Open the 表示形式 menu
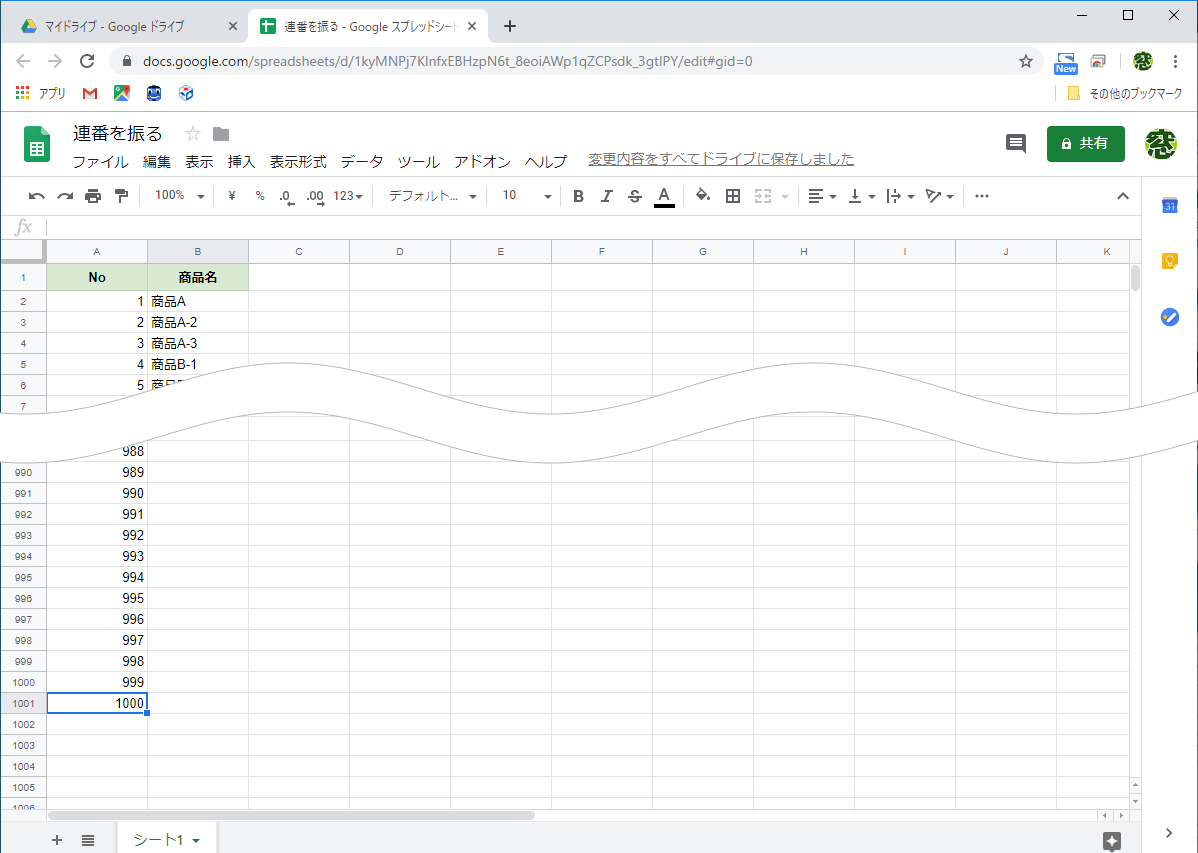The width and height of the screenshot is (1198, 853). tap(298, 162)
